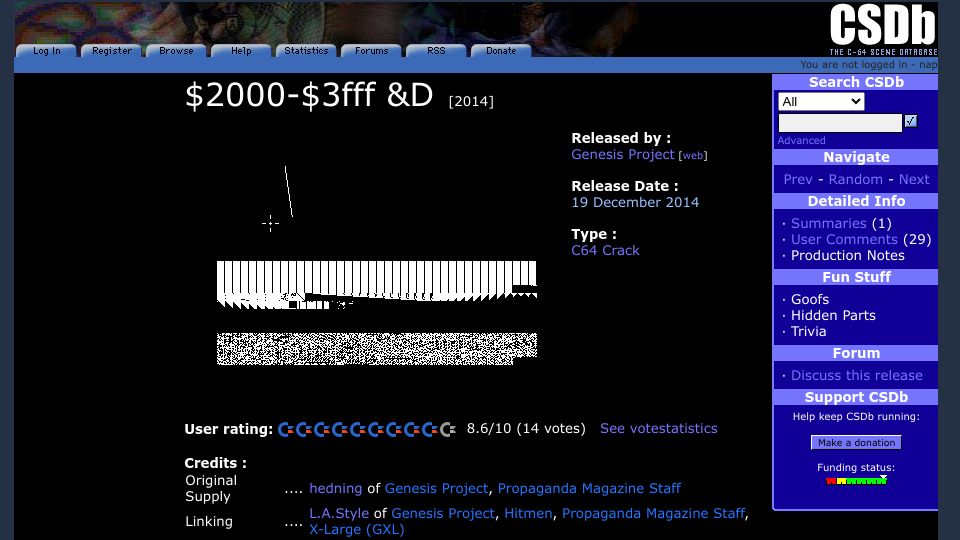Viewport: 960px width, 540px height.
Task: Open the Donate tab
Action: [501, 51]
